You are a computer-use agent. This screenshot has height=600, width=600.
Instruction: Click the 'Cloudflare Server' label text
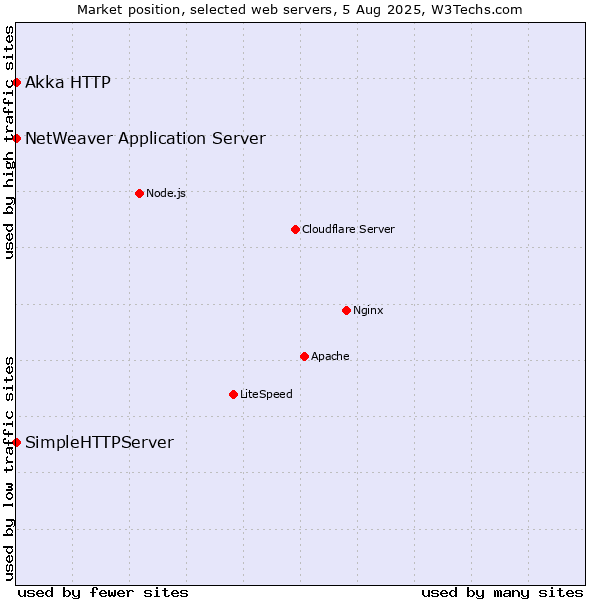coord(348,229)
